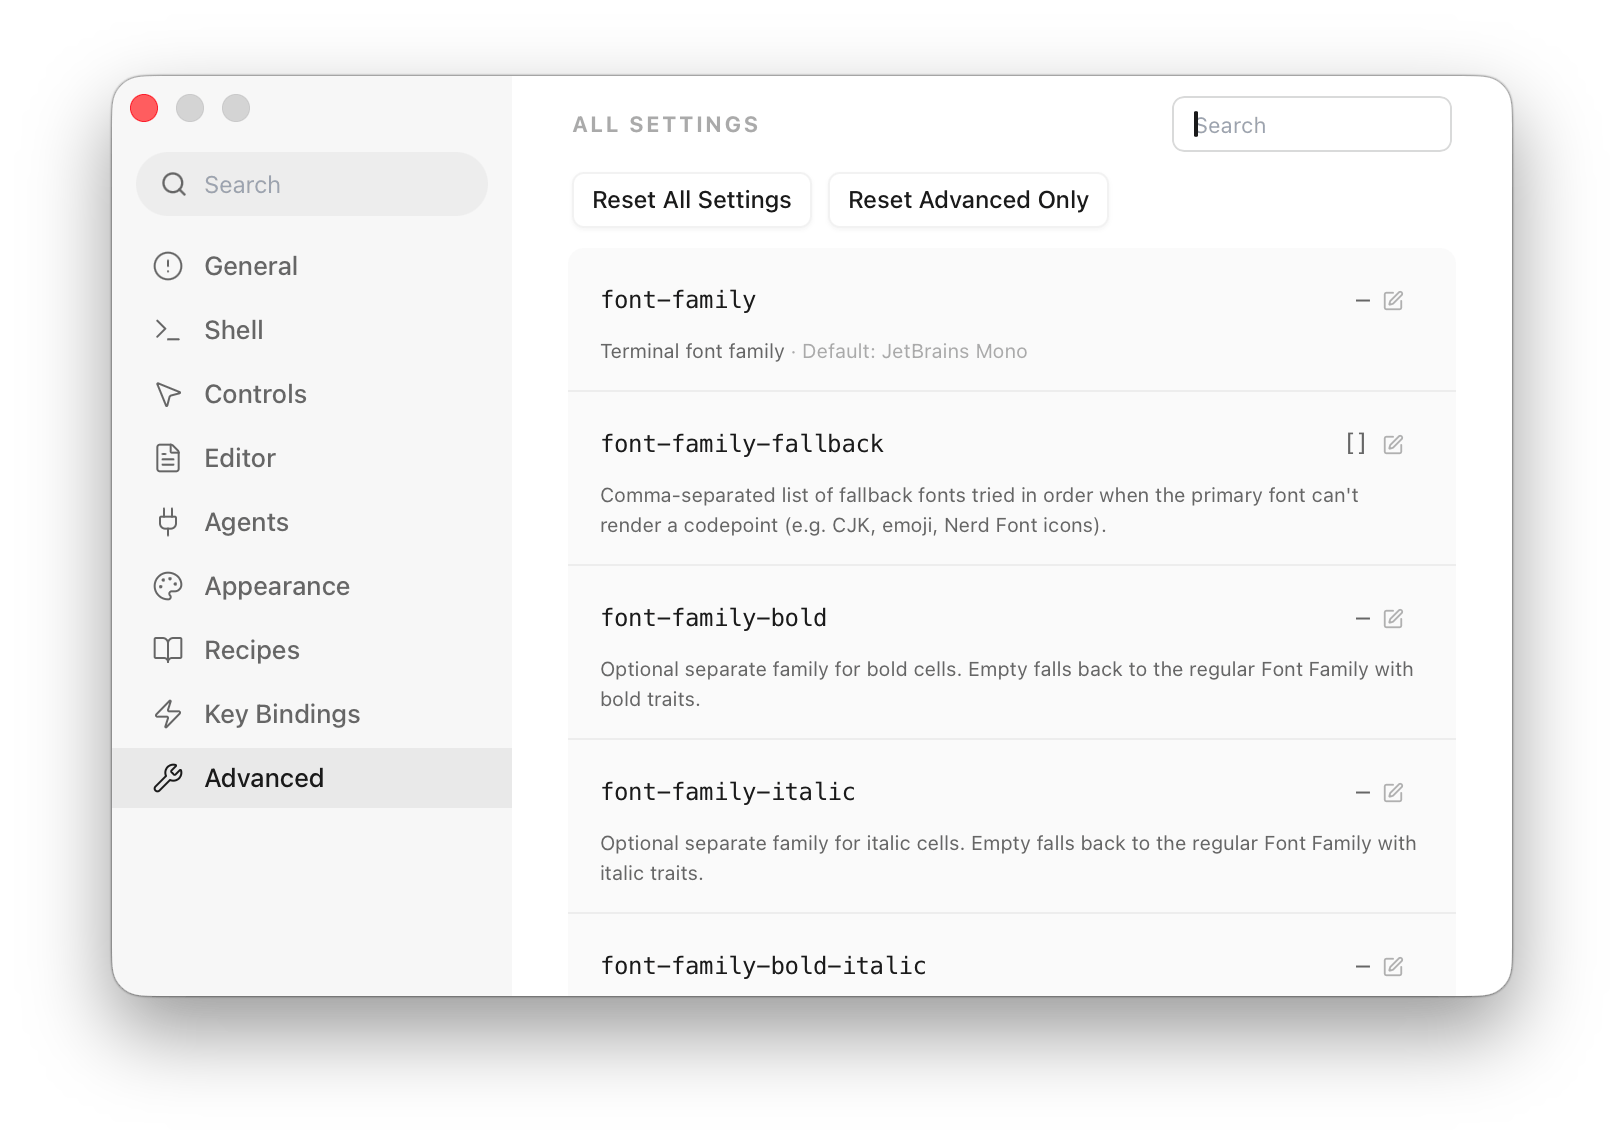Click the Key Bindings lightning icon
This screenshot has height=1144, width=1624.
(168, 714)
